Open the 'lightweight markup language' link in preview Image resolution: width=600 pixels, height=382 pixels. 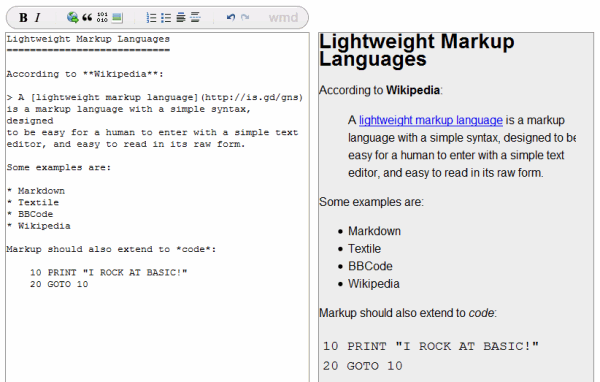pos(430,120)
